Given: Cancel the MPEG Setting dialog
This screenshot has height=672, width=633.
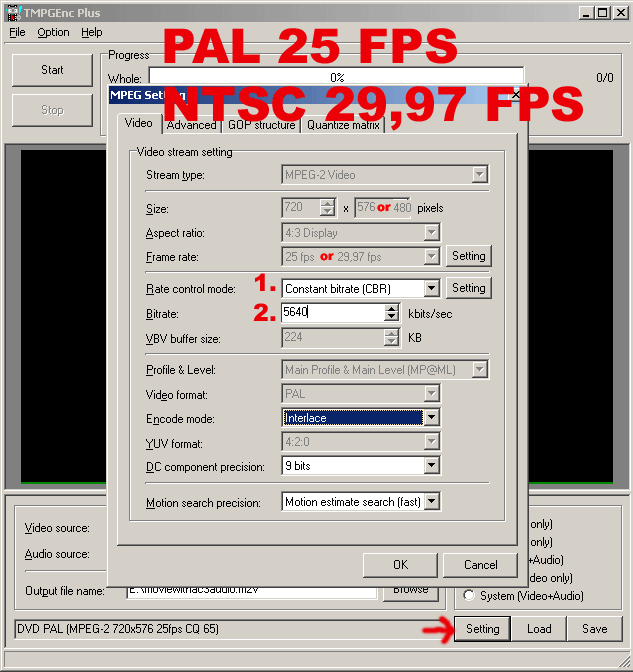Looking at the screenshot, I should tap(480, 565).
